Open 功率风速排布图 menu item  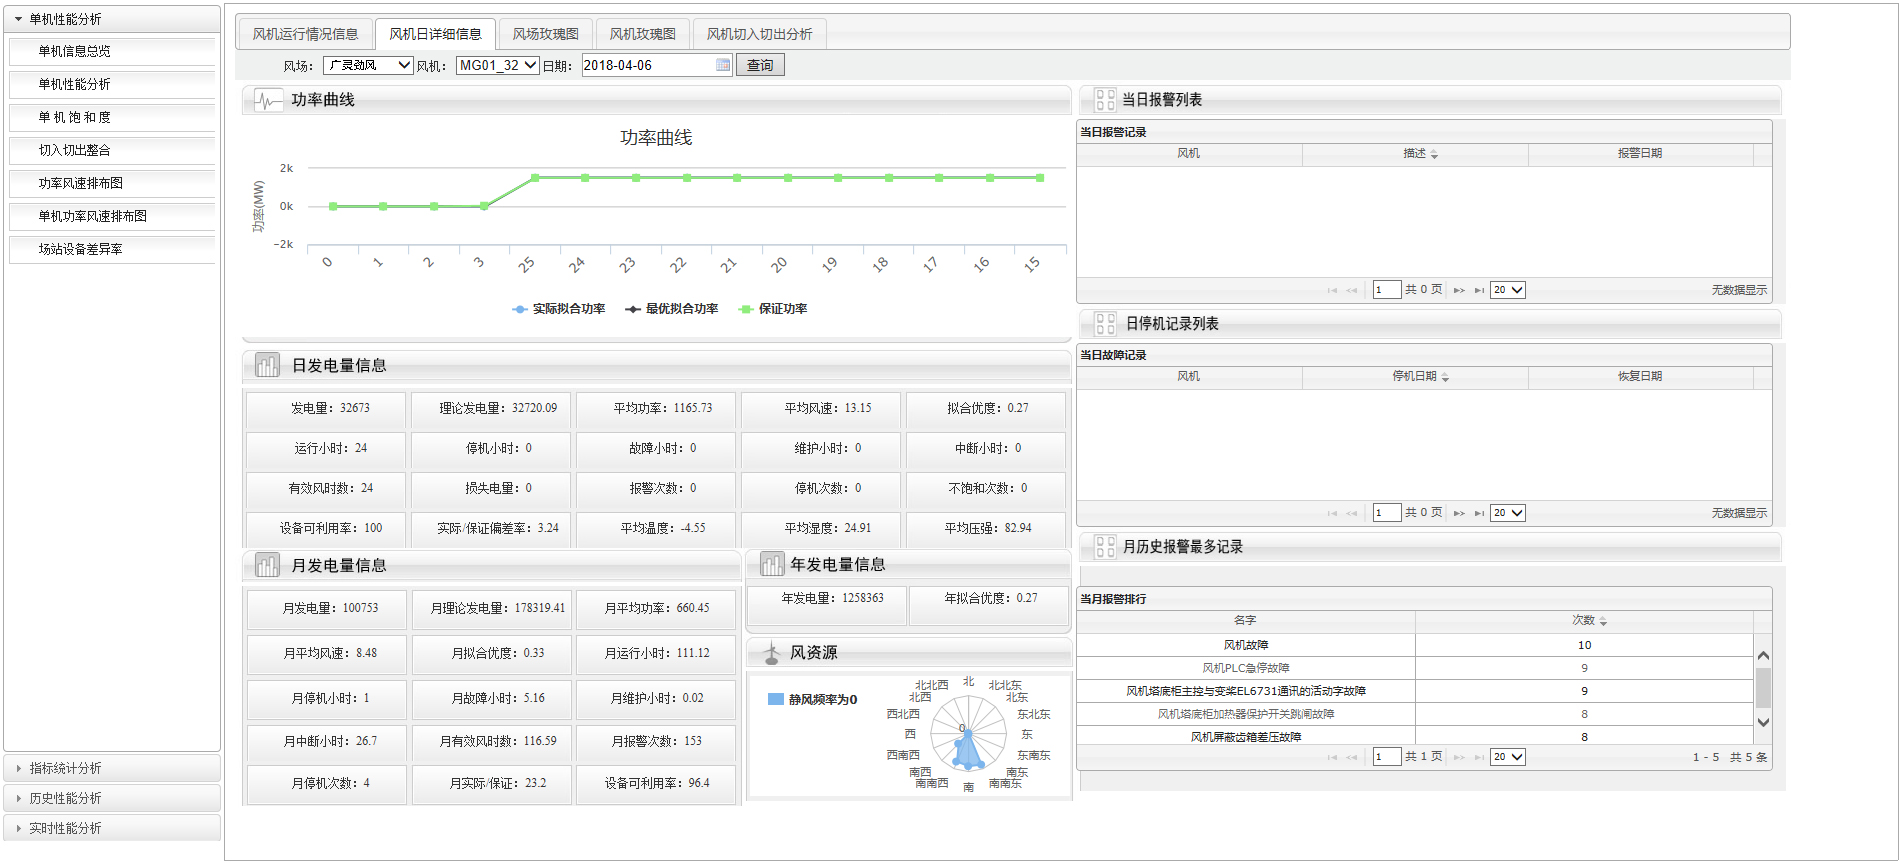[112, 183]
